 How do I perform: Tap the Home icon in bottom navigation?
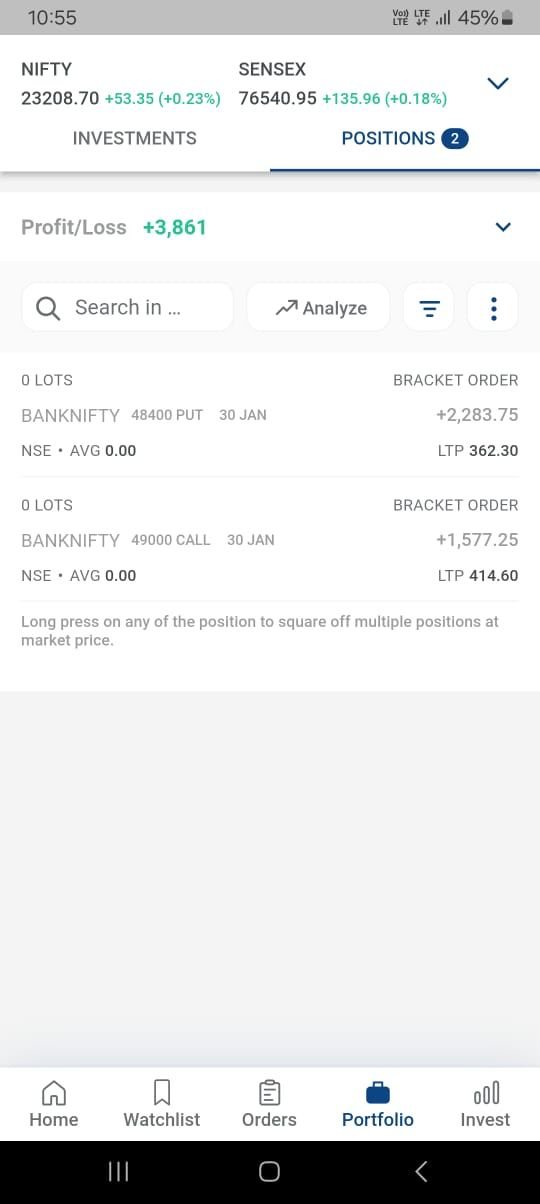pos(54,1092)
